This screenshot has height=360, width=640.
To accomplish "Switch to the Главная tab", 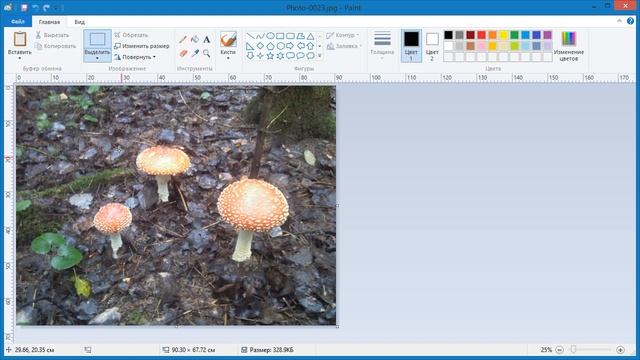I will [49, 22].
